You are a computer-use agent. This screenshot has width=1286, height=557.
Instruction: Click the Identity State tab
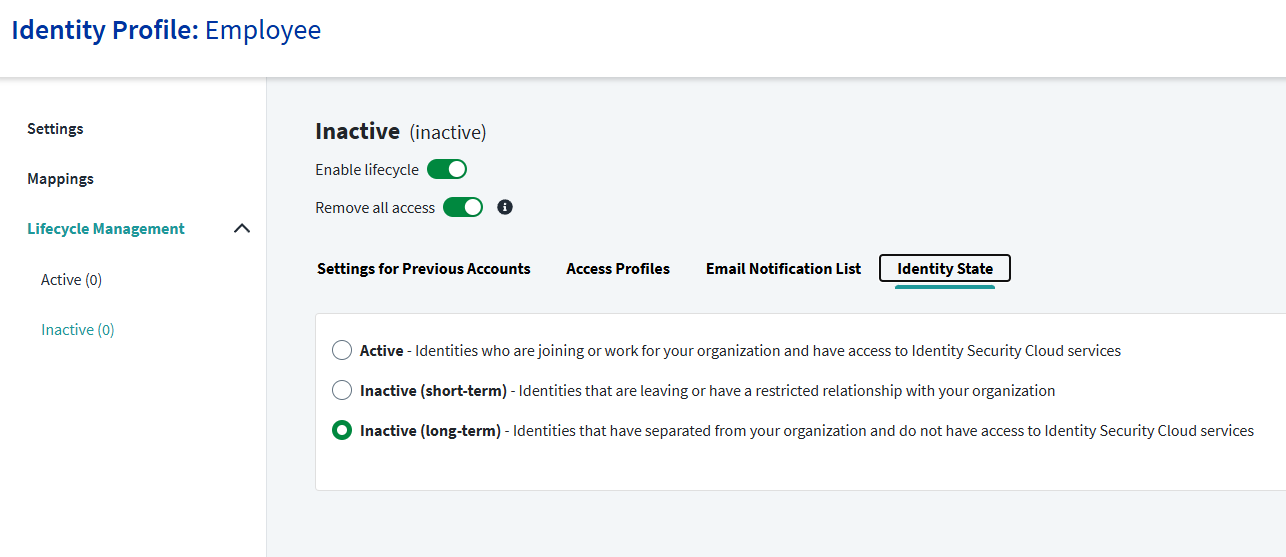(x=945, y=268)
